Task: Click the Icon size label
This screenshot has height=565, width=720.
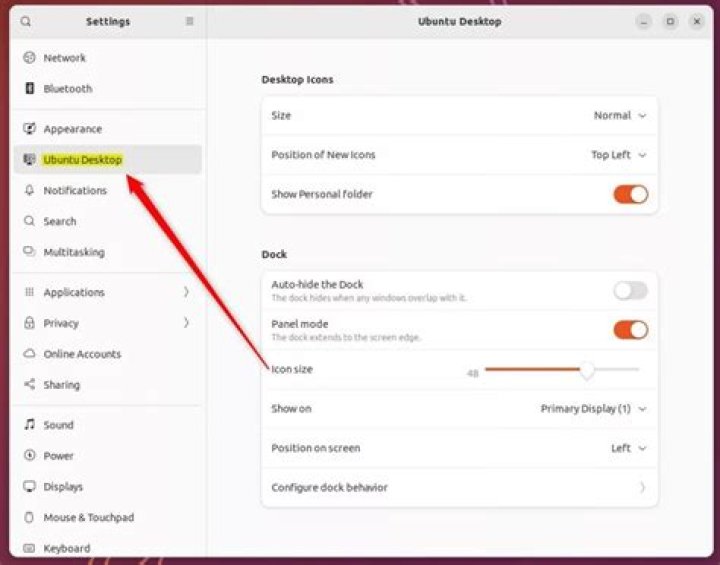Action: coord(292,369)
